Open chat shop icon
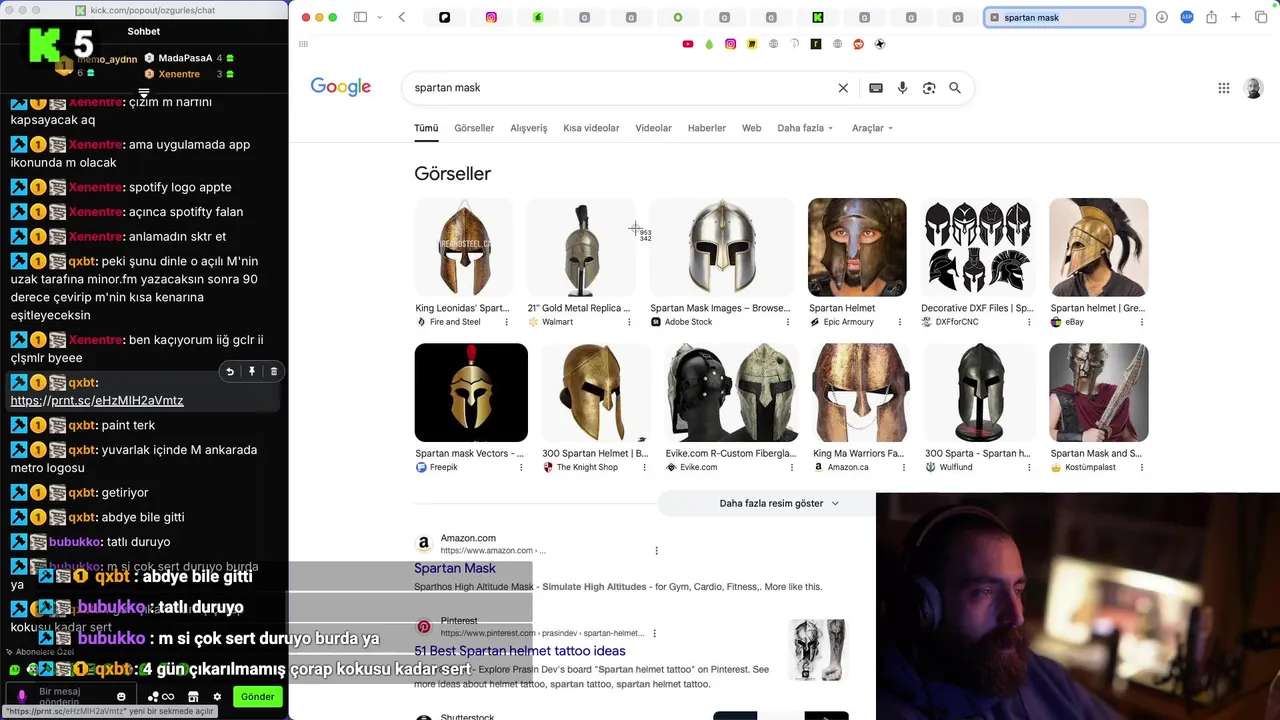The image size is (1280, 720). click(193, 697)
